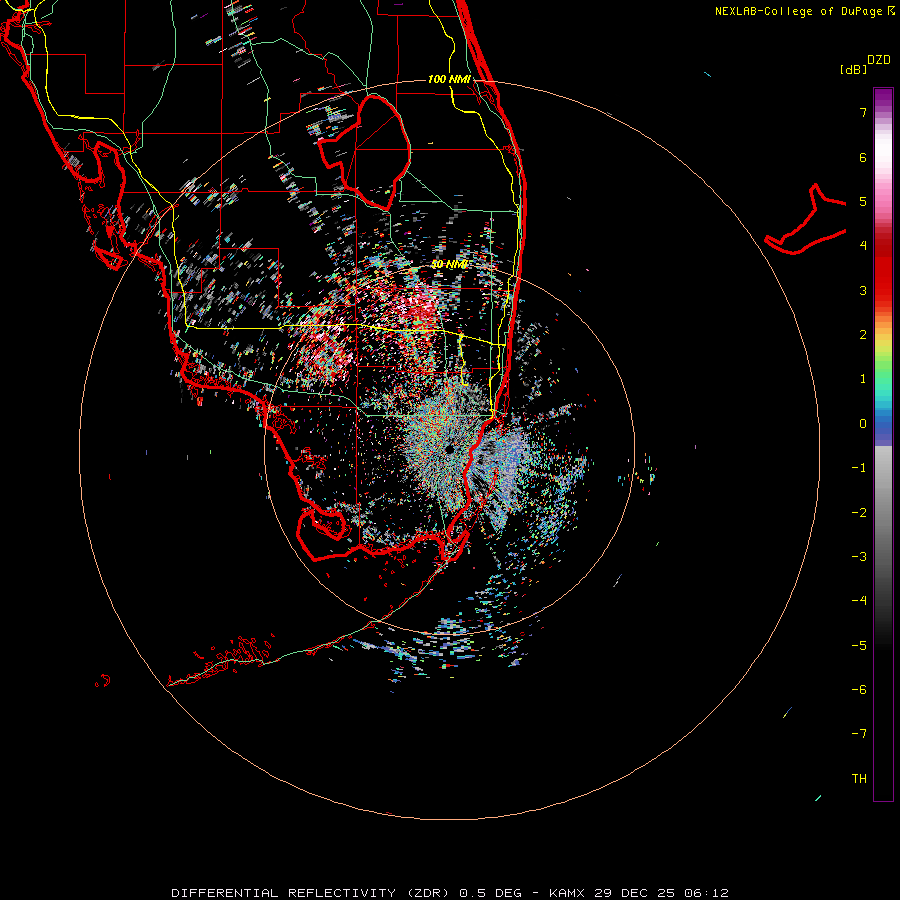Screen dimensions: 900x900
Task: Click the -7 value on color scale
Action: 859,734
